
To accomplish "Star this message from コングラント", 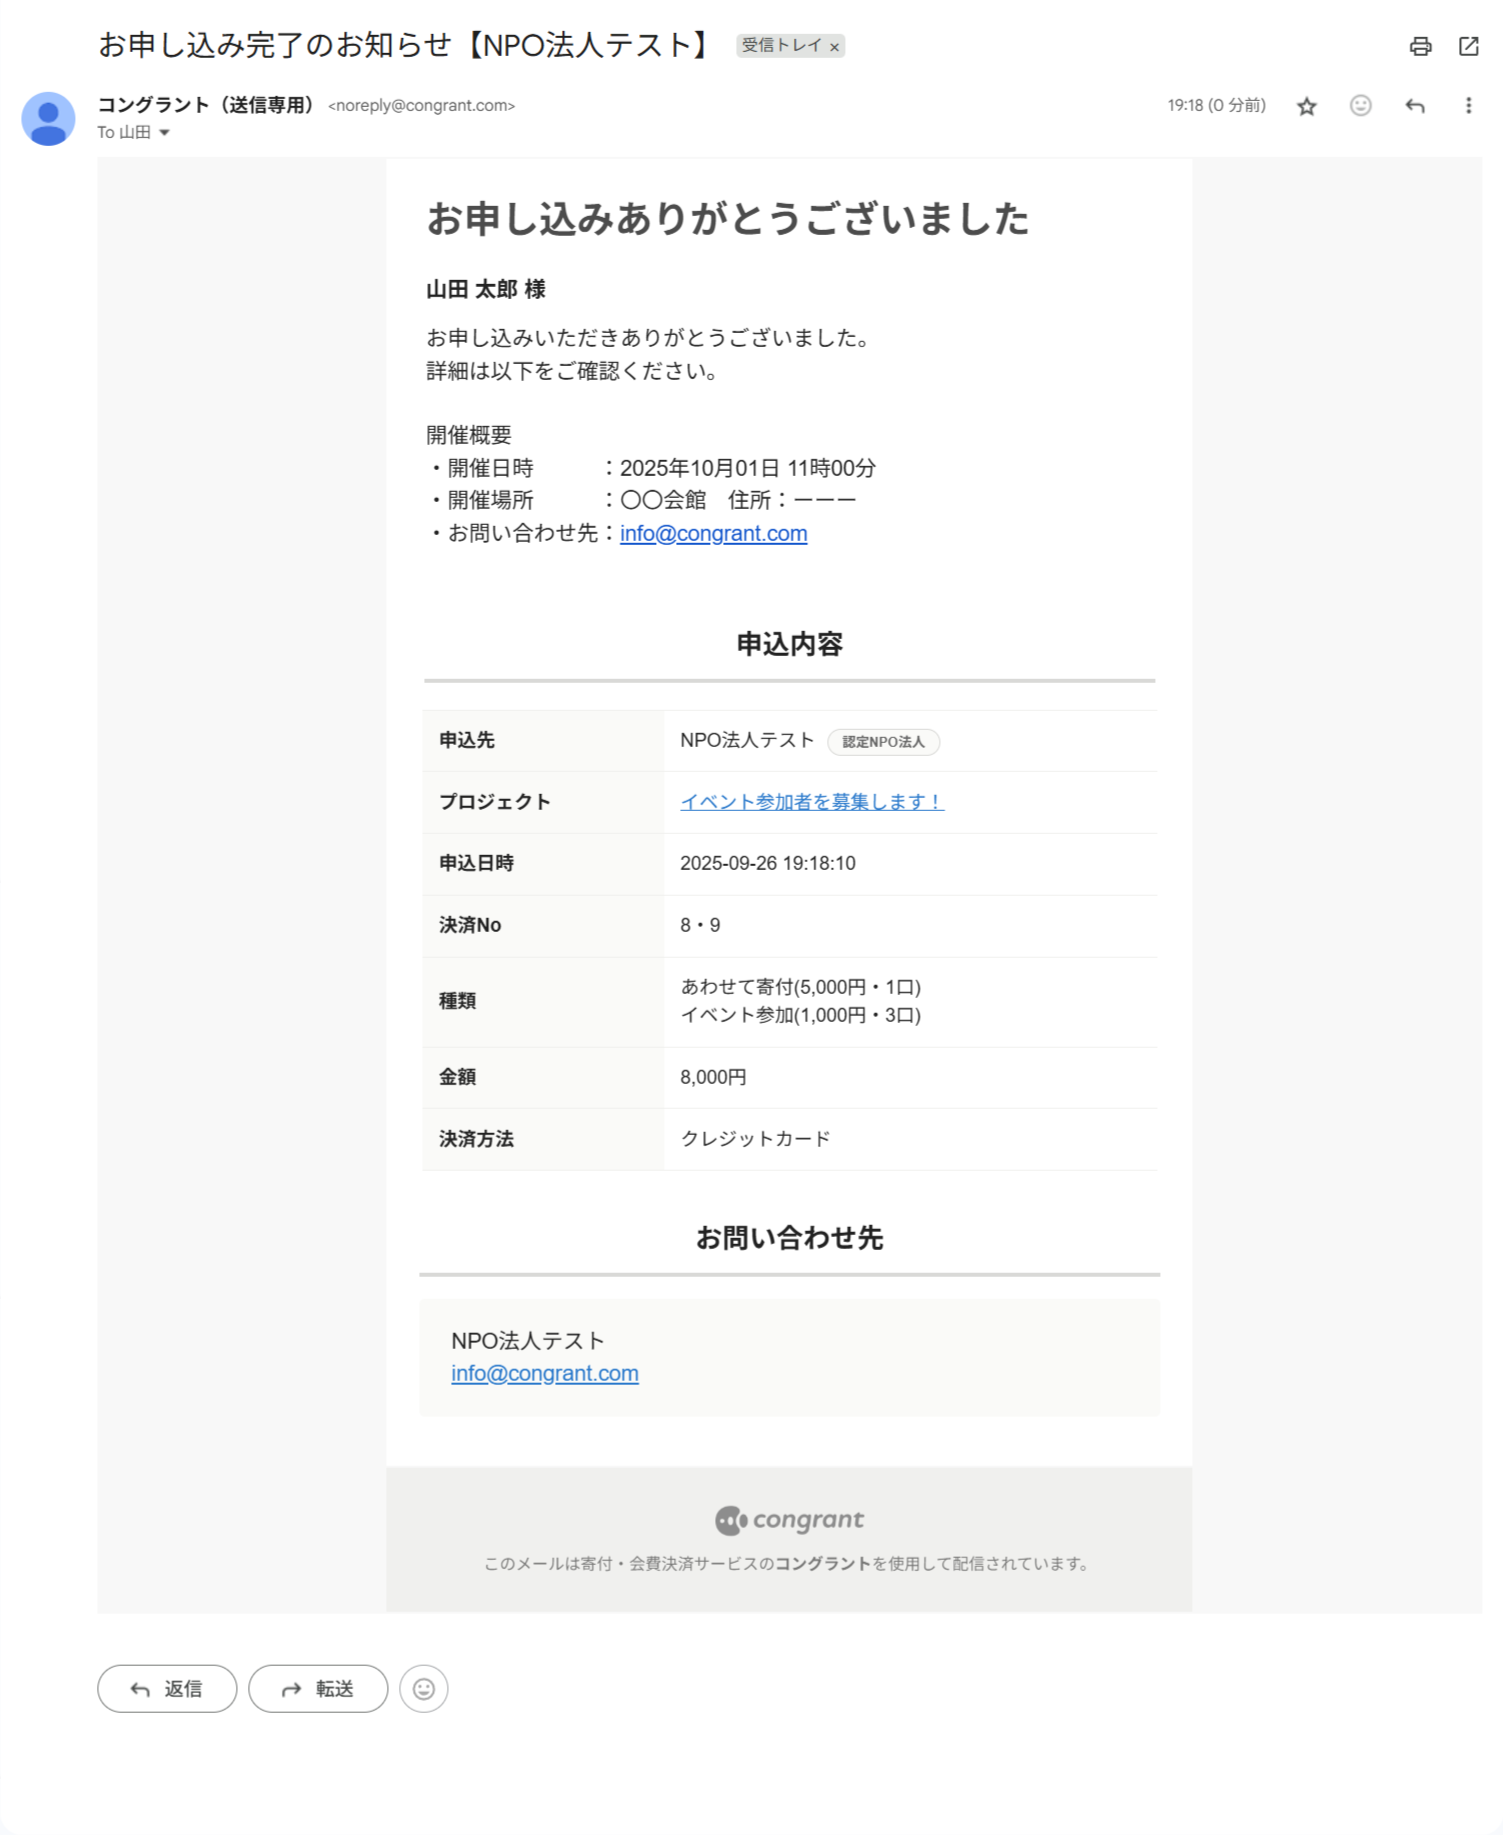I will [x=1306, y=106].
